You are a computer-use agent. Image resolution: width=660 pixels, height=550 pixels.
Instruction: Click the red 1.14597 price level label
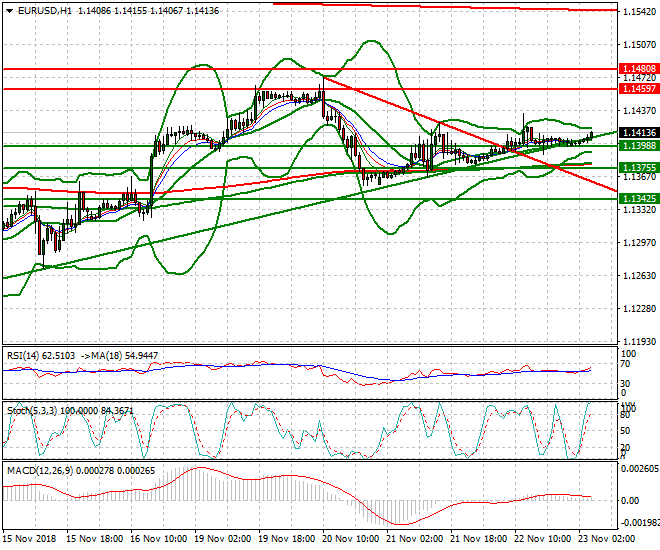pyautogui.click(x=639, y=89)
